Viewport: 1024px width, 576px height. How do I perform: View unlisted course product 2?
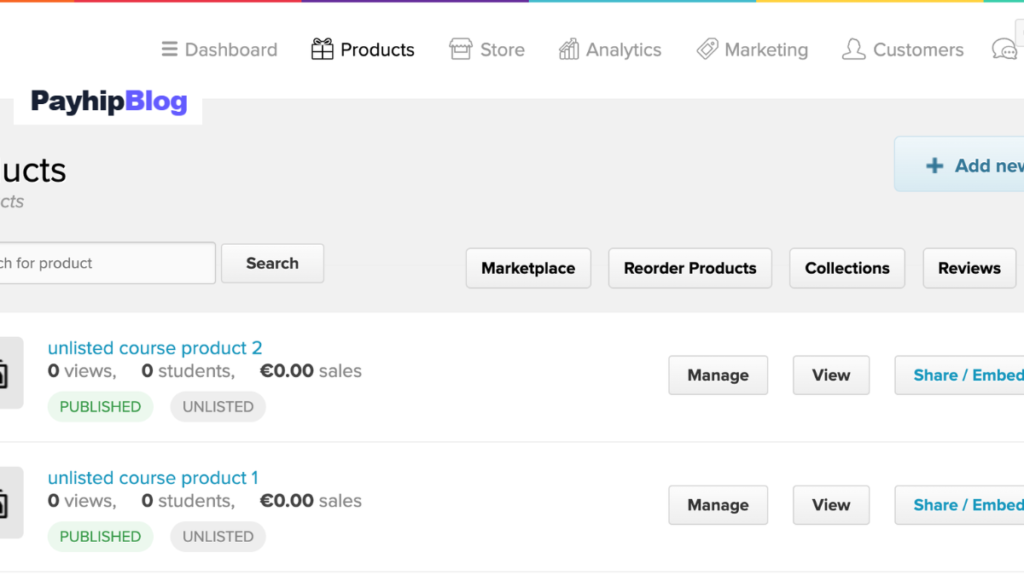831,375
